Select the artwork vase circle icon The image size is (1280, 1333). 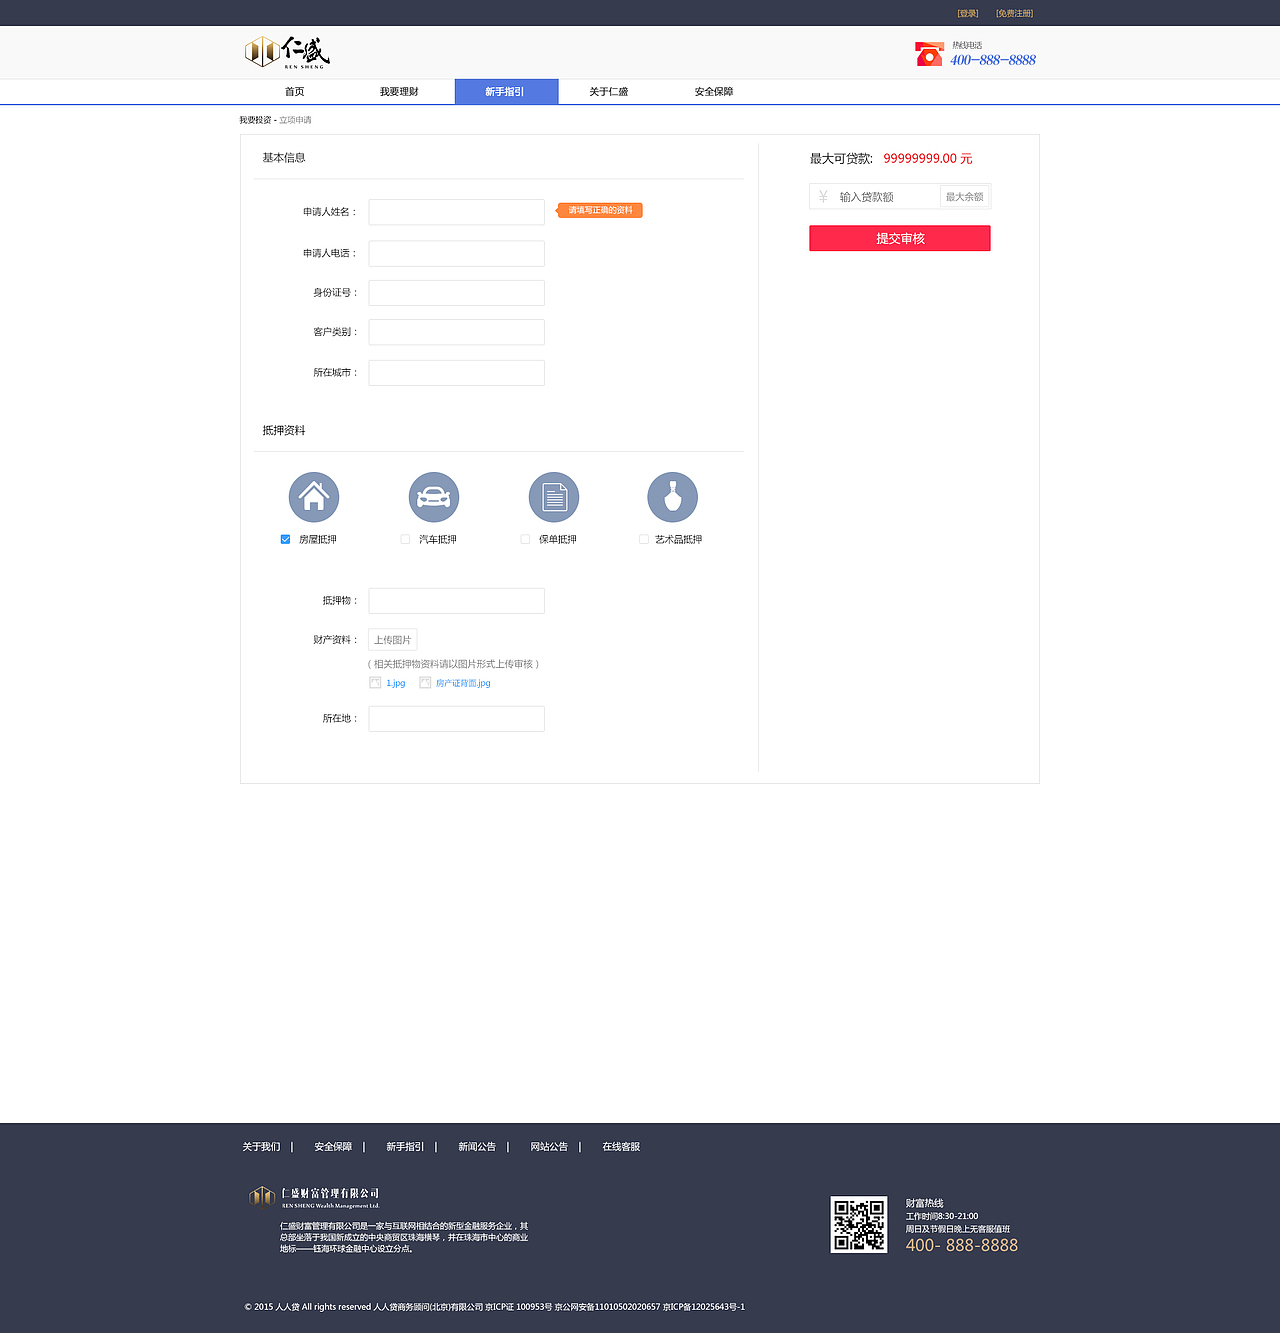coord(673,497)
